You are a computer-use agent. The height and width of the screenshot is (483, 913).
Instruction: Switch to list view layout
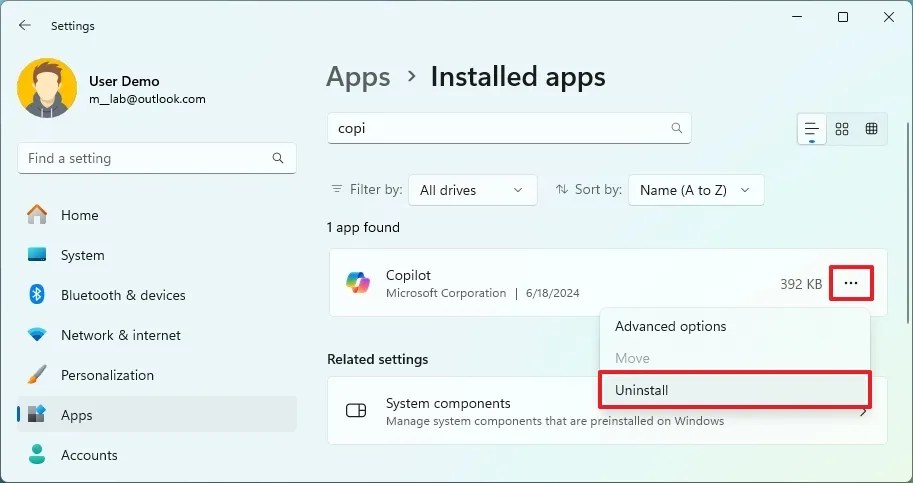pos(812,129)
